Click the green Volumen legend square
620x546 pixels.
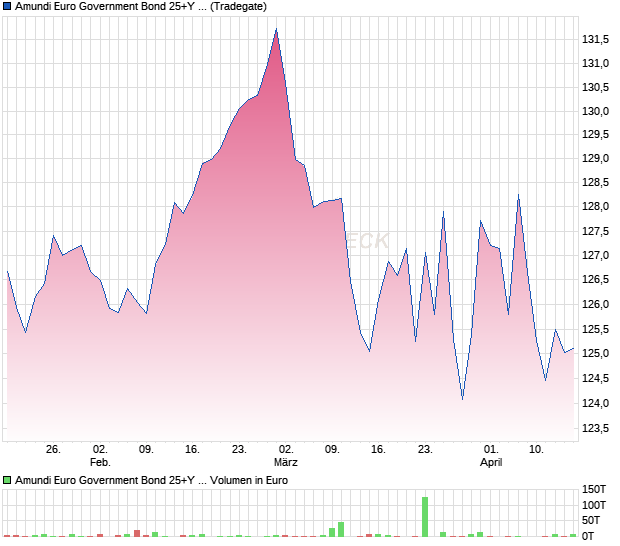[x=8, y=480]
